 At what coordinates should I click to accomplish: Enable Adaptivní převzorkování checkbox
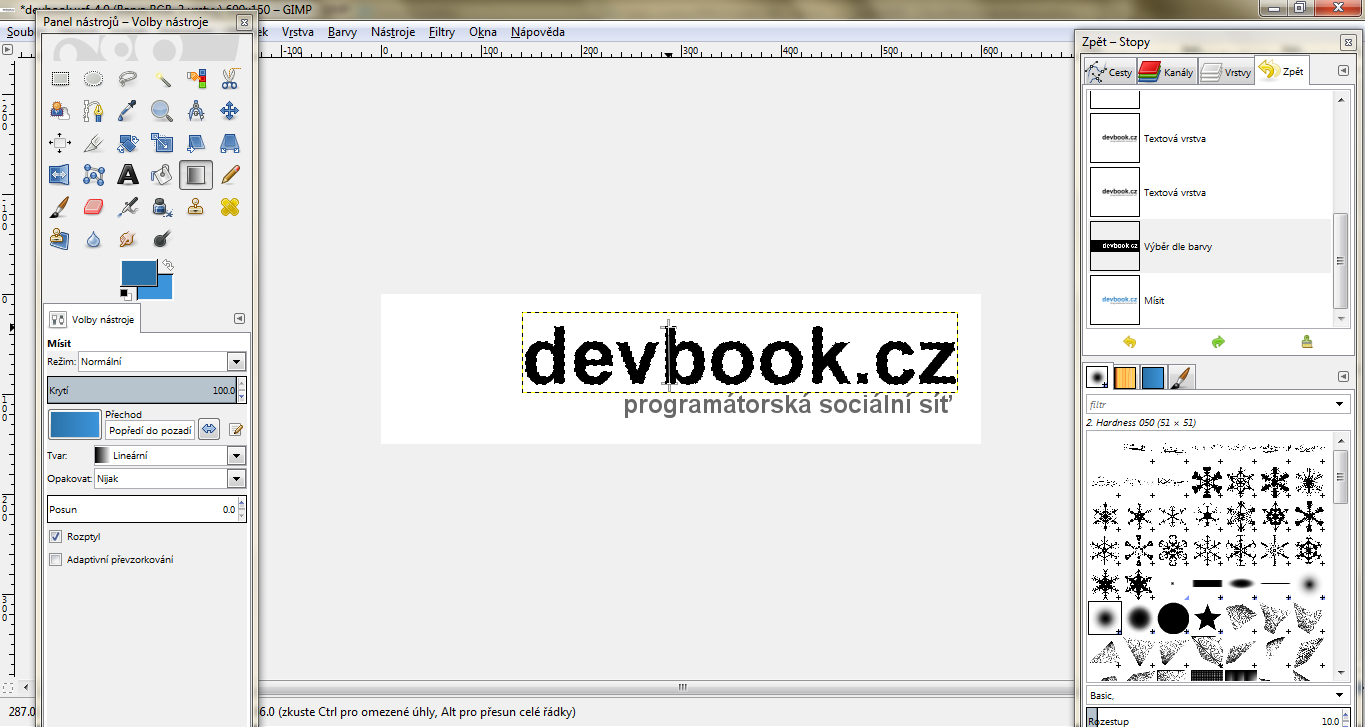(55, 560)
